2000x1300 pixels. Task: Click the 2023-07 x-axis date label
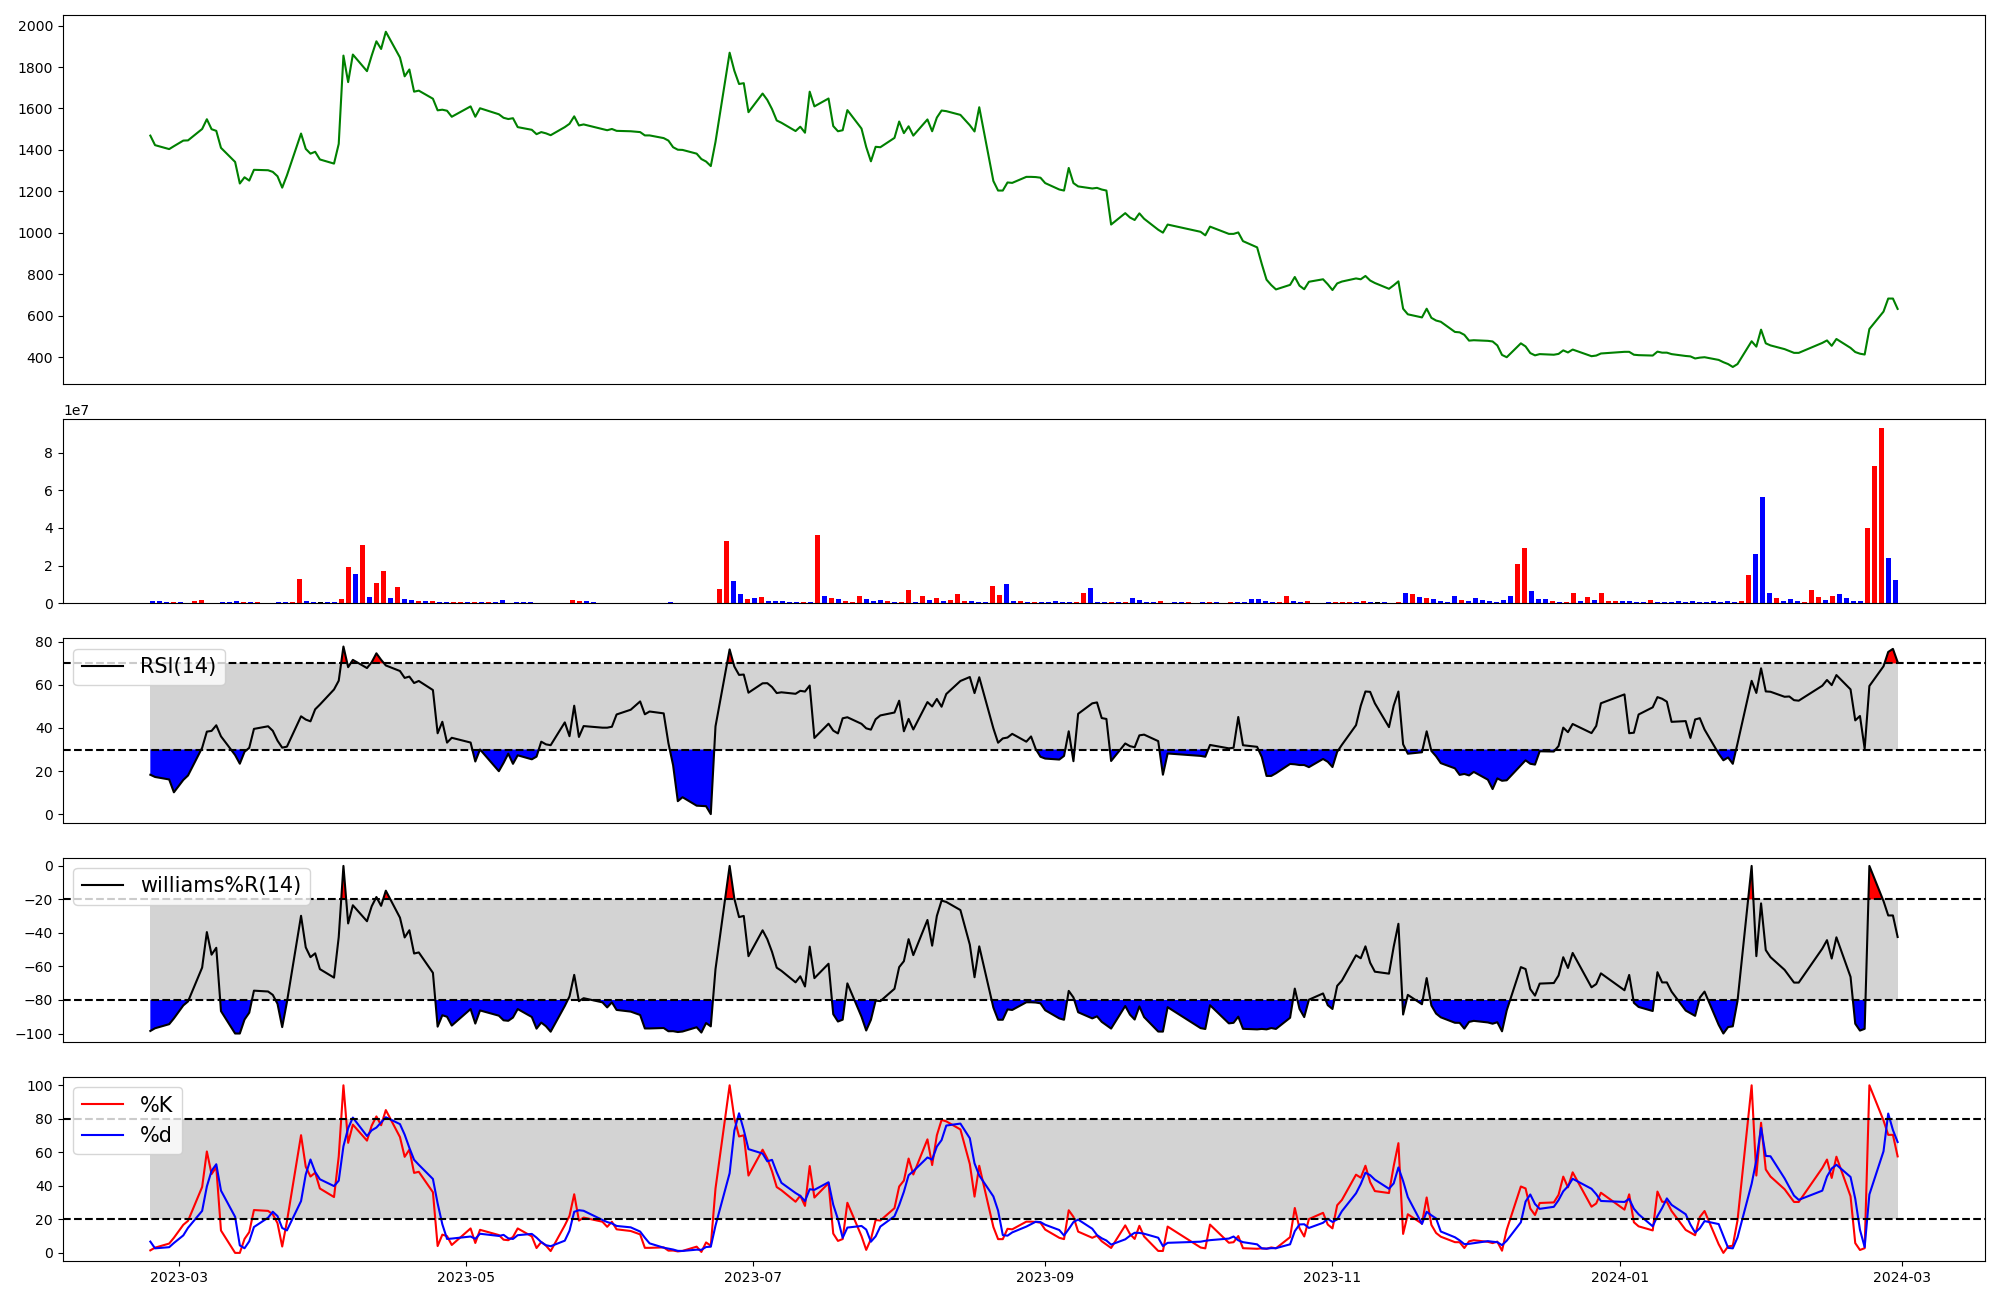752,1277
